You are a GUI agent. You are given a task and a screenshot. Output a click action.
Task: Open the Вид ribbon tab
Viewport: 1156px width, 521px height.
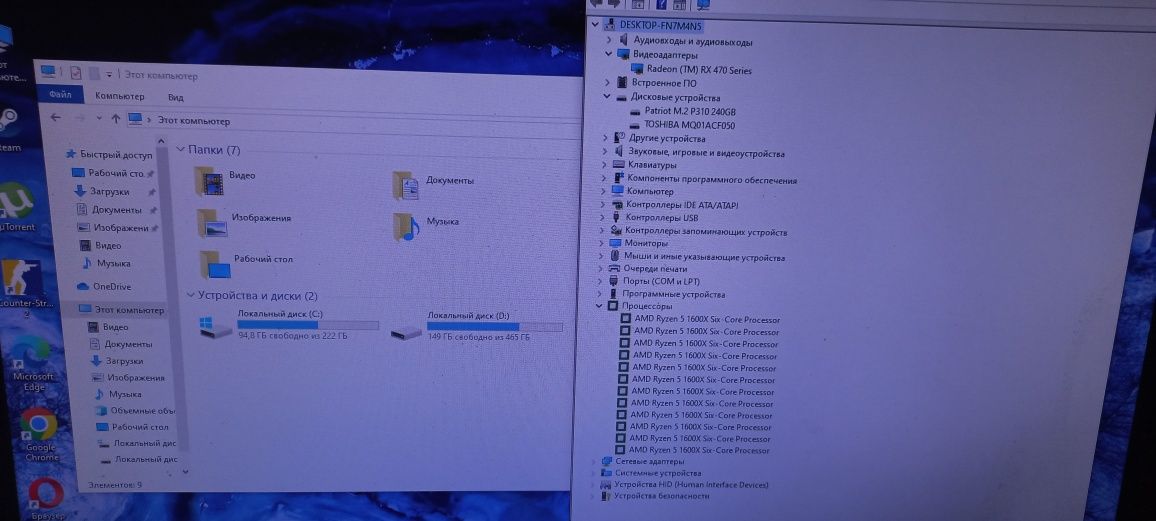click(175, 97)
